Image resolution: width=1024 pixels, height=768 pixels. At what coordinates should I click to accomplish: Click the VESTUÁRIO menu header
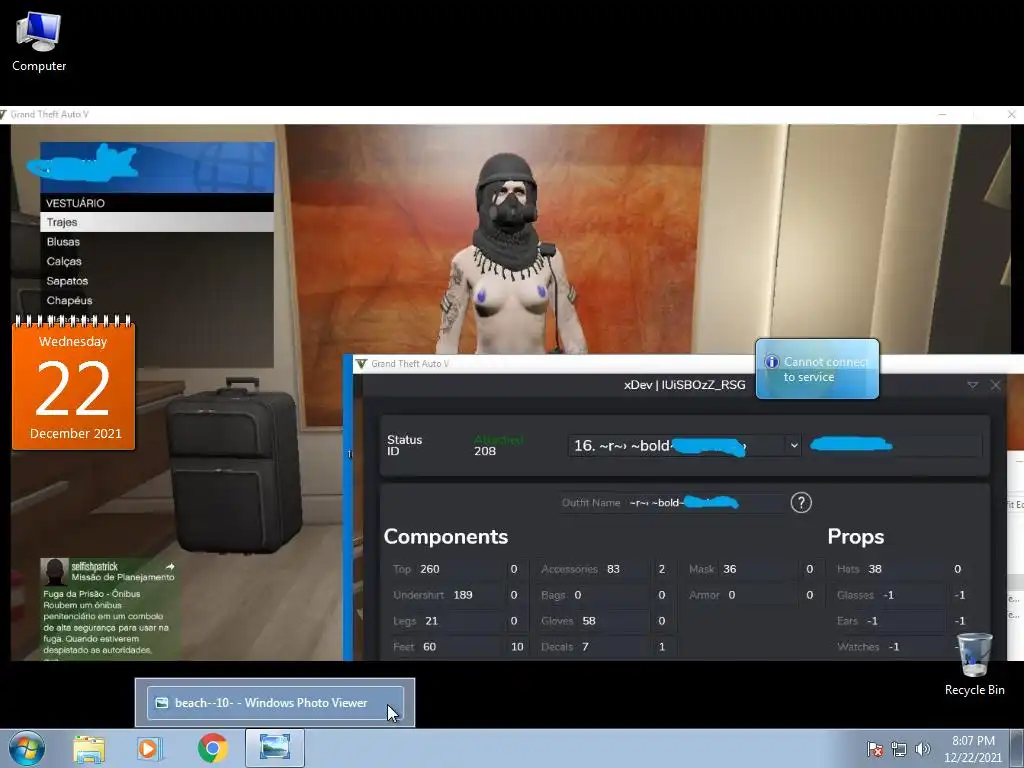[x=157, y=202]
